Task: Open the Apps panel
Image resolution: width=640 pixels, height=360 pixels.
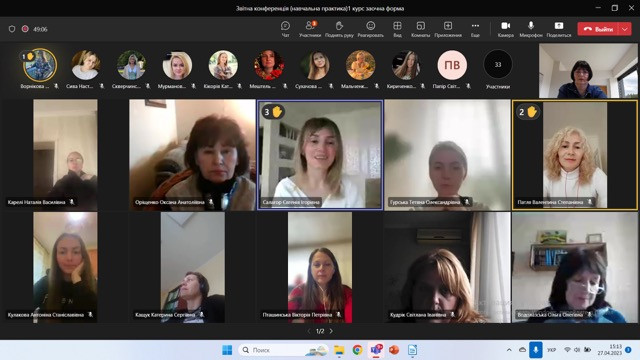Action: 448,29
